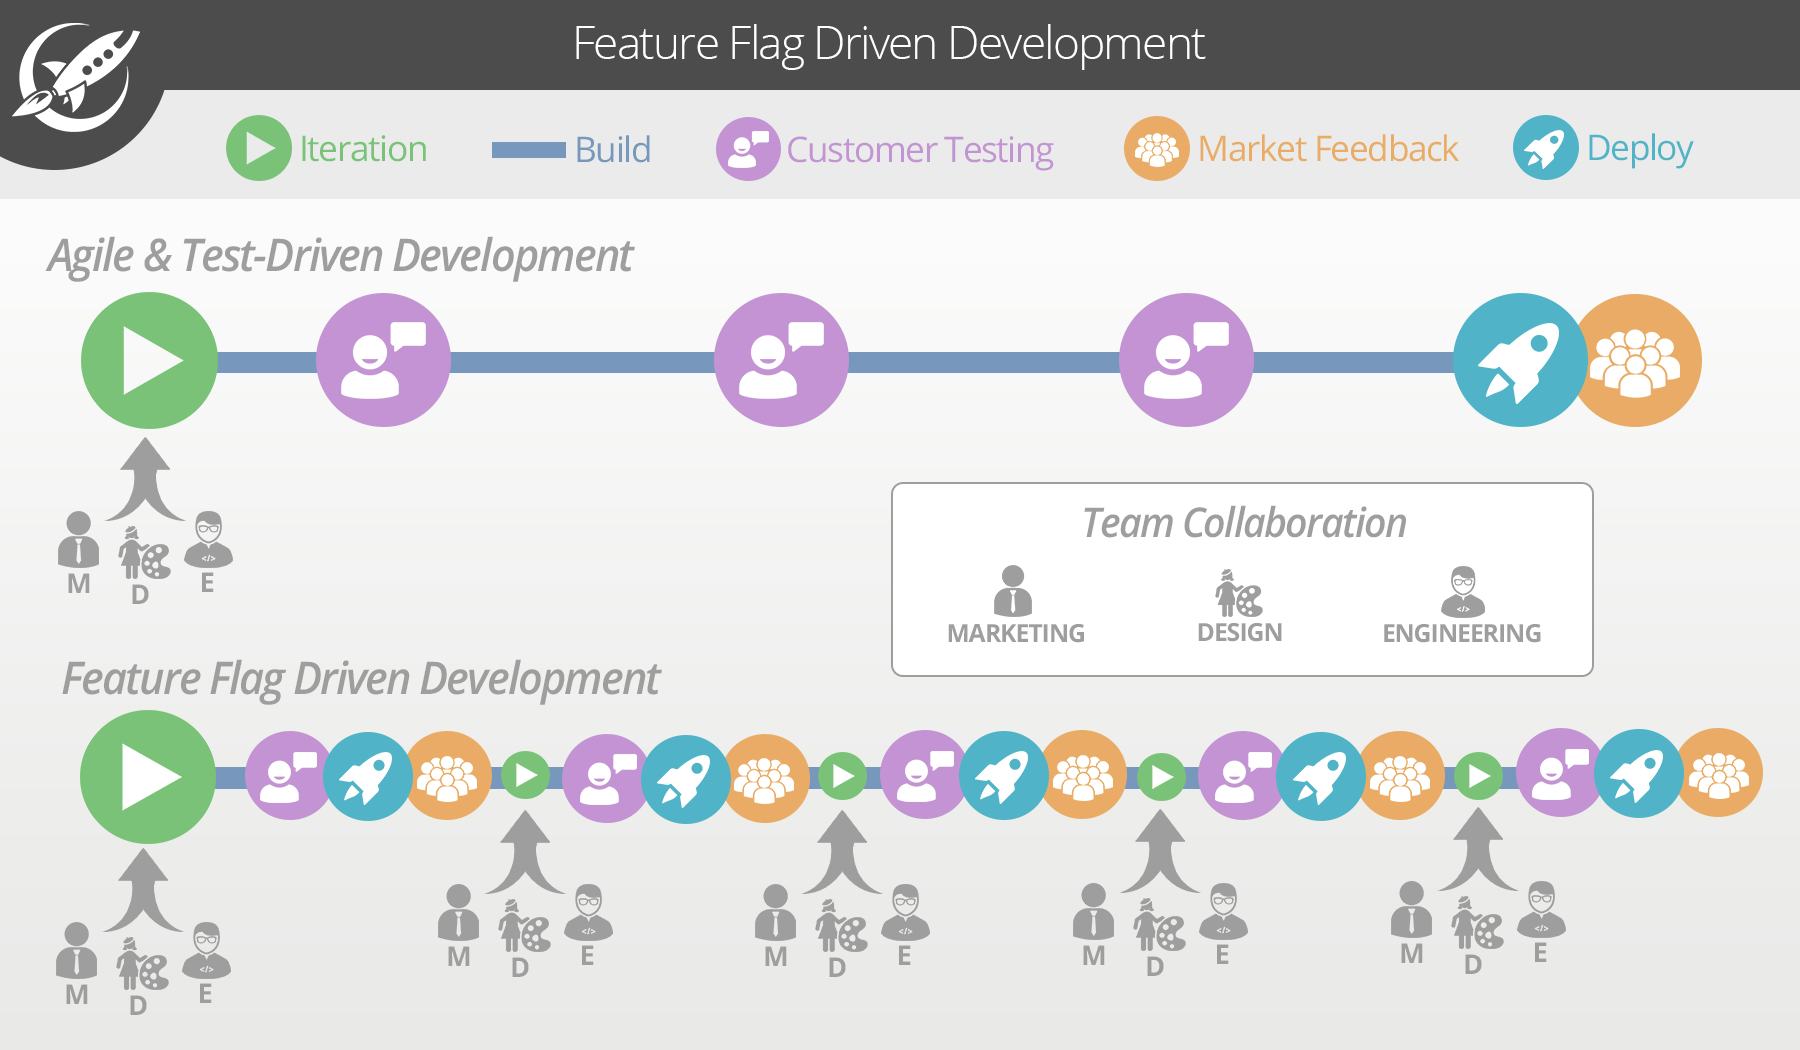
Task: Click the green Iteration play icon in the legend
Action: click(x=260, y=150)
